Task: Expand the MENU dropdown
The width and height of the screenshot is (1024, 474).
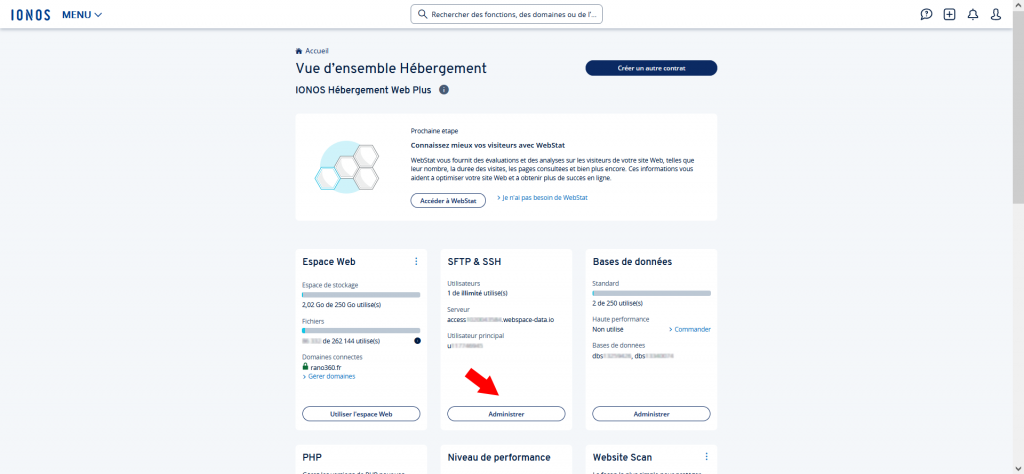Action: coord(82,14)
